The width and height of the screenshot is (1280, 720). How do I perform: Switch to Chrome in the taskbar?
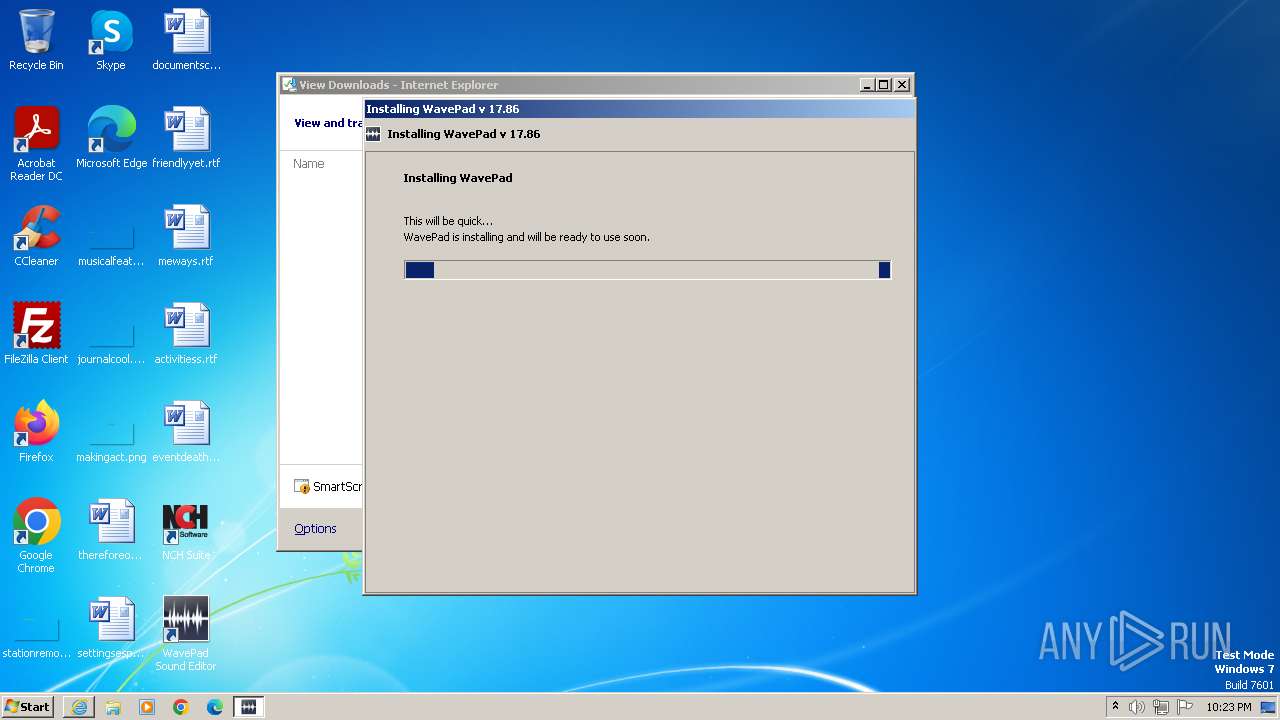tap(181, 707)
